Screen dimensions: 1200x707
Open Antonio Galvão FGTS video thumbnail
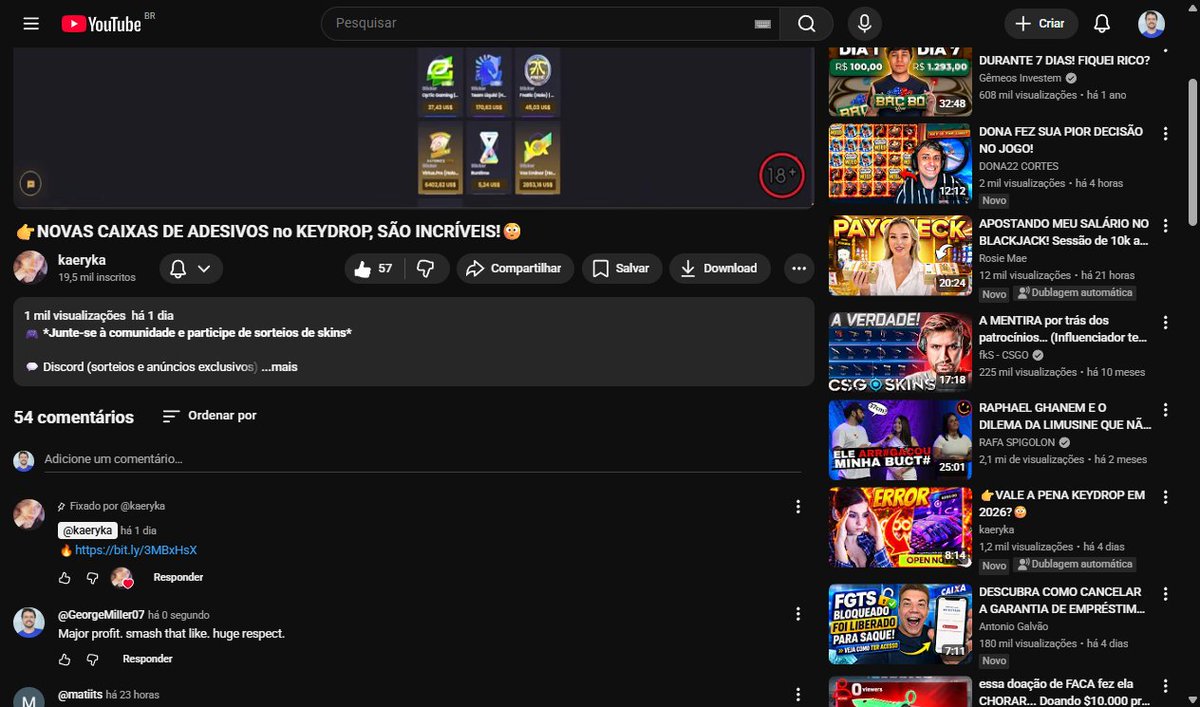pos(900,625)
